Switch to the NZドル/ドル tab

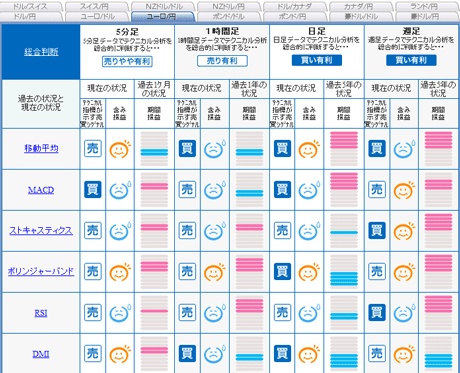(x=163, y=6)
